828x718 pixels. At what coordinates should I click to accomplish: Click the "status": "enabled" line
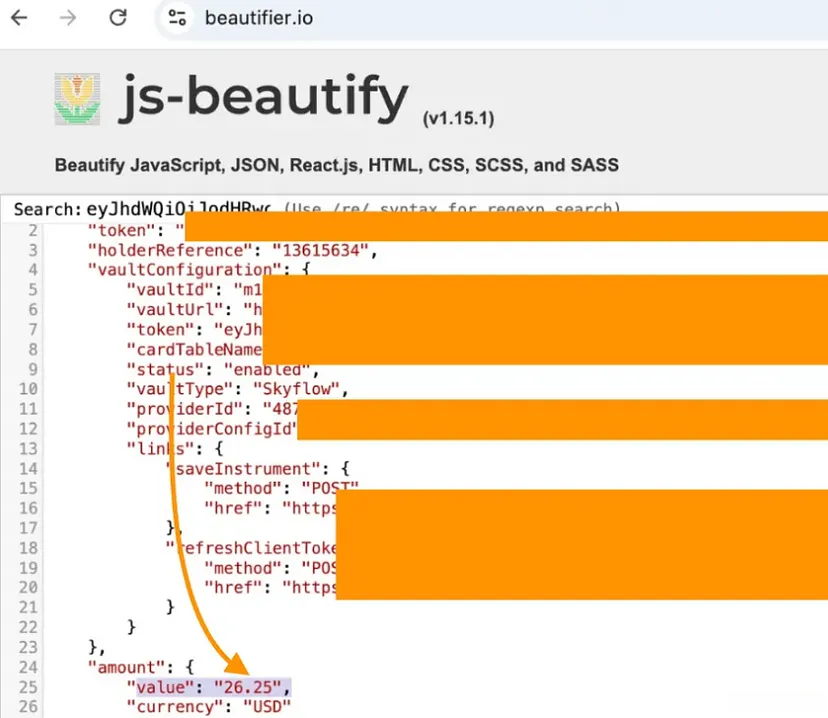click(223, 369)
